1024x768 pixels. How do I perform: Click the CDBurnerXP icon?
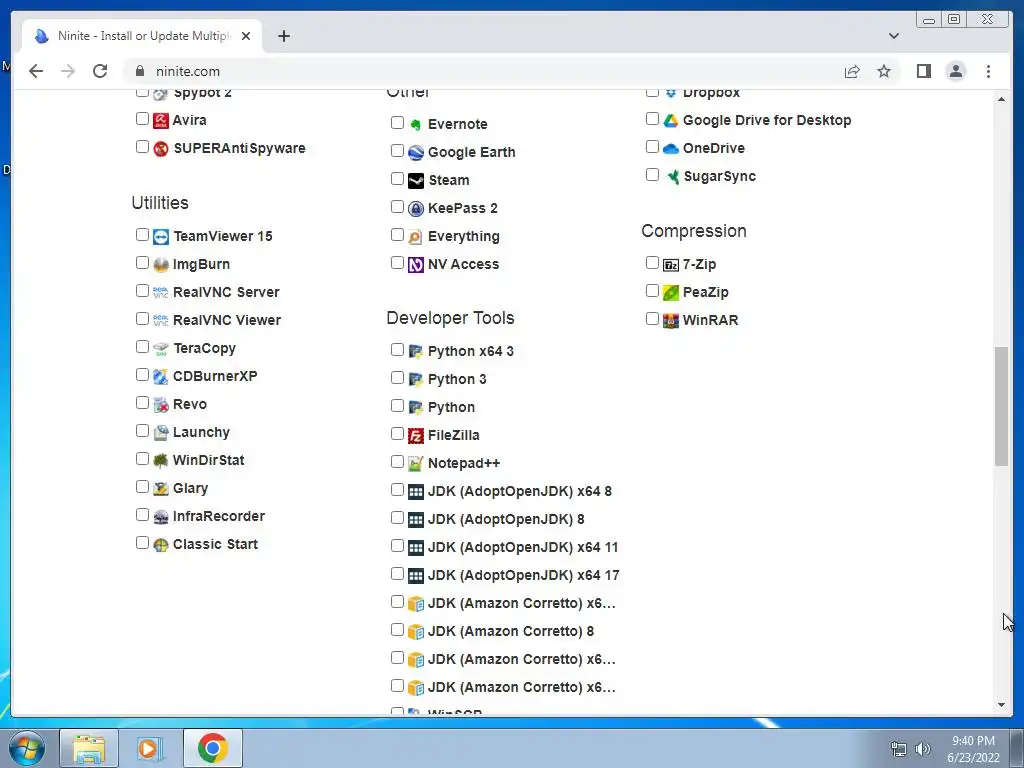161,377
